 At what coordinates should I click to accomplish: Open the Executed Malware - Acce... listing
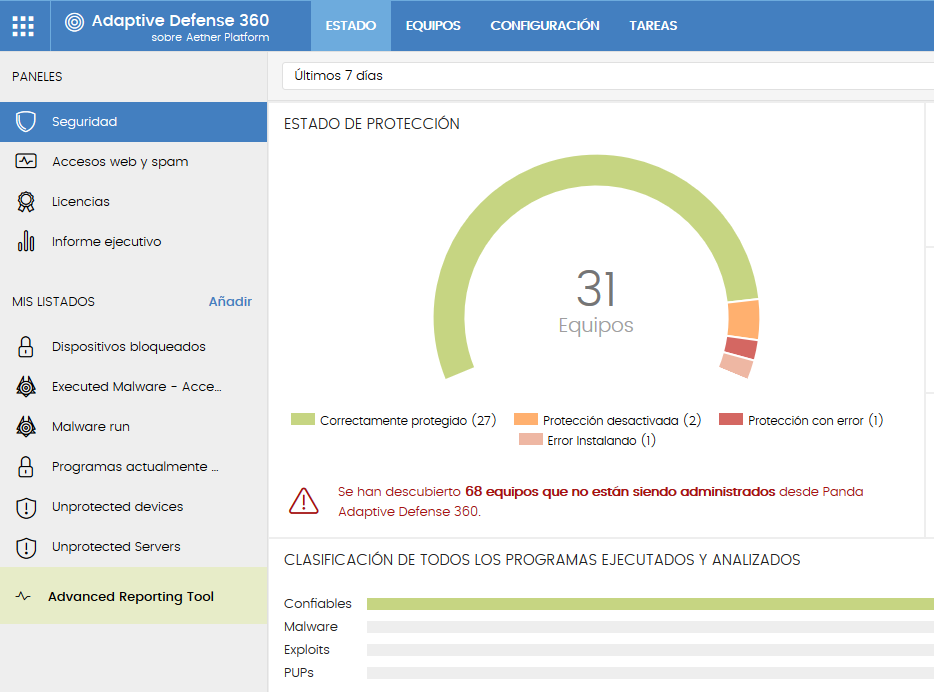(x=133, y=386)
